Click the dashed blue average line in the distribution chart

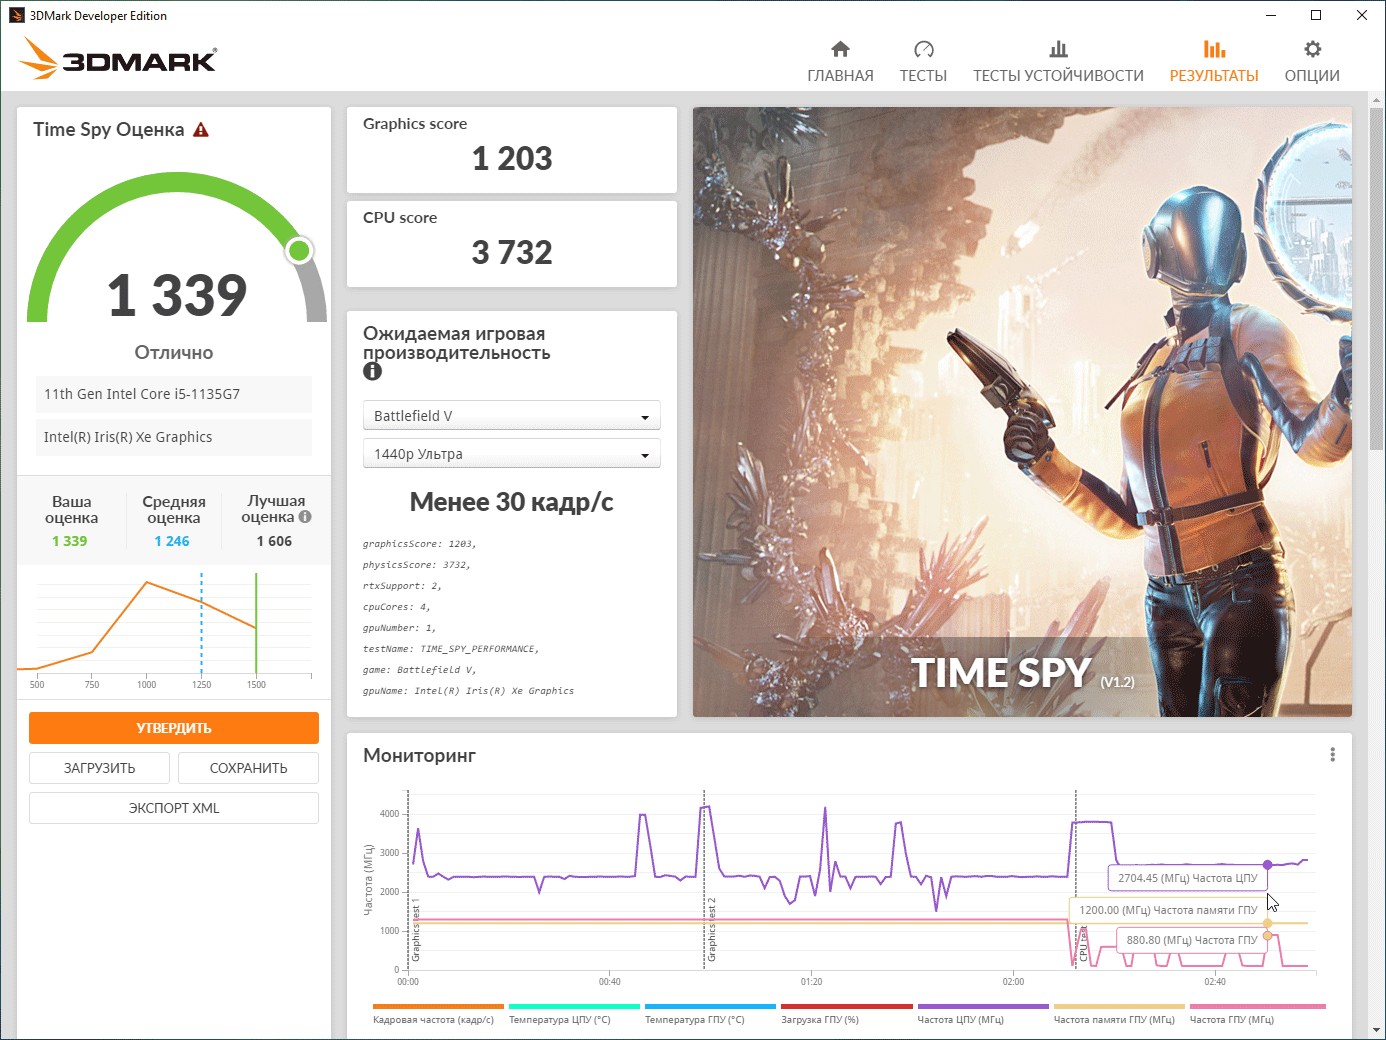(201, 624)
